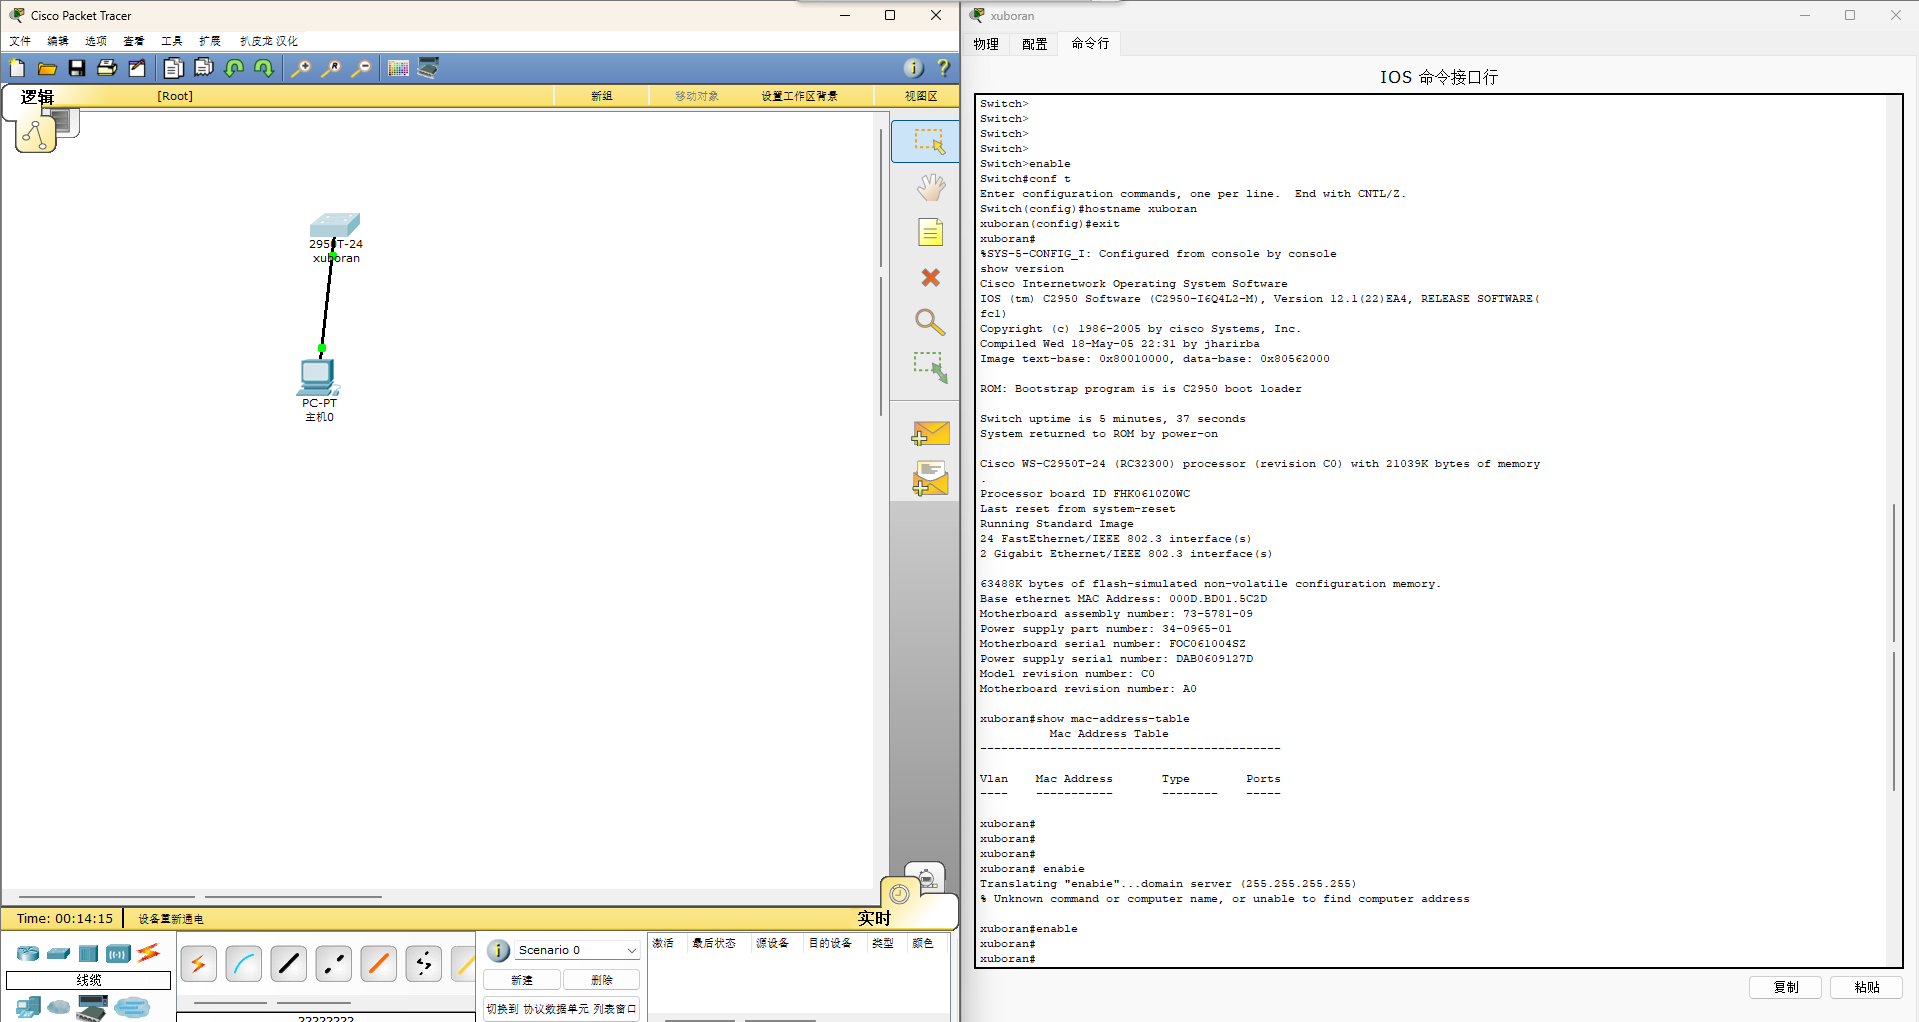Select the Resize Shape tool

[x=930, y=367]
